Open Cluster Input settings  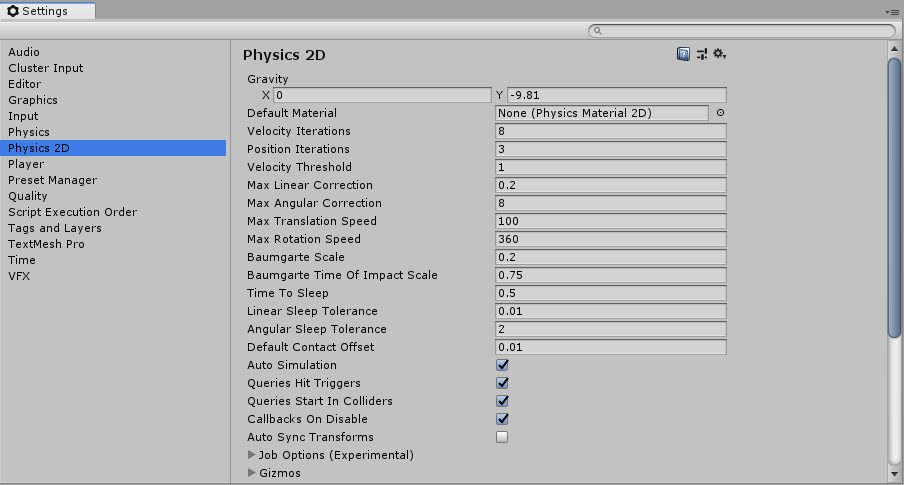pyautogui.click(x=113, y=68)
